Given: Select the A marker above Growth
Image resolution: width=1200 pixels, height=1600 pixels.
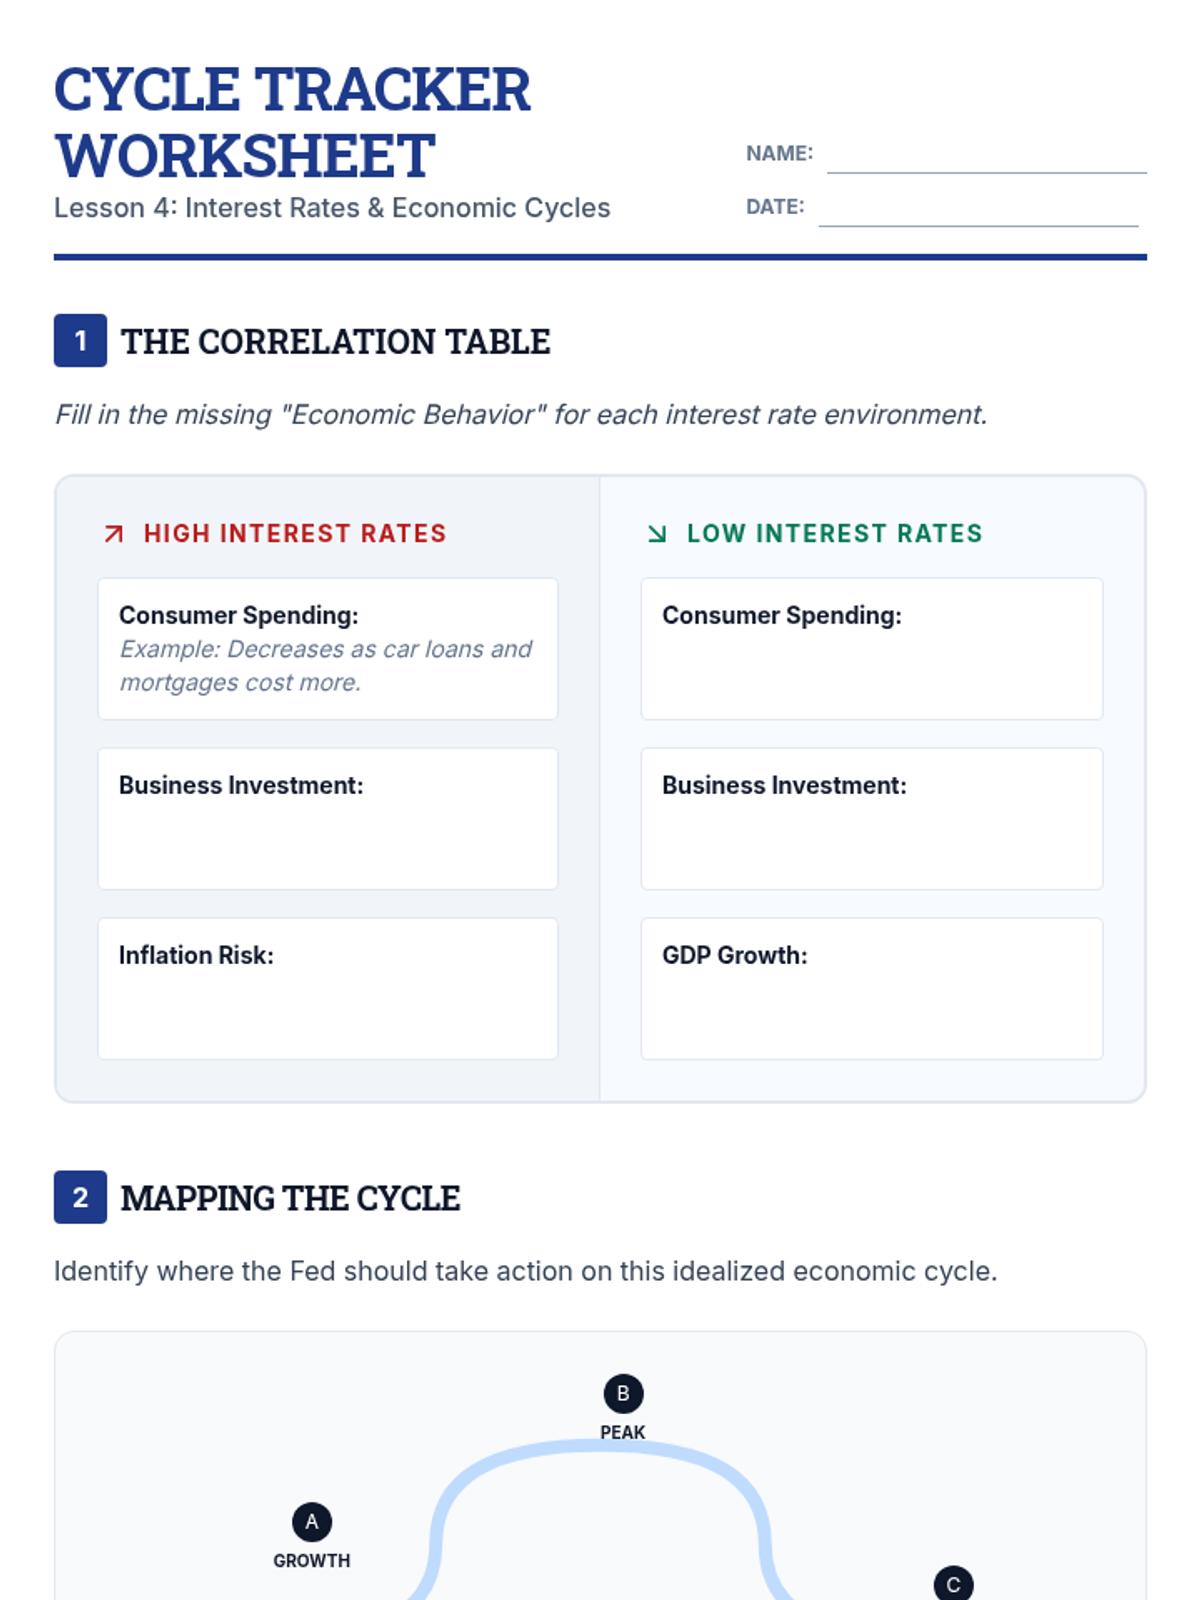Looking at the screenshot, I should coord(312,1522).
